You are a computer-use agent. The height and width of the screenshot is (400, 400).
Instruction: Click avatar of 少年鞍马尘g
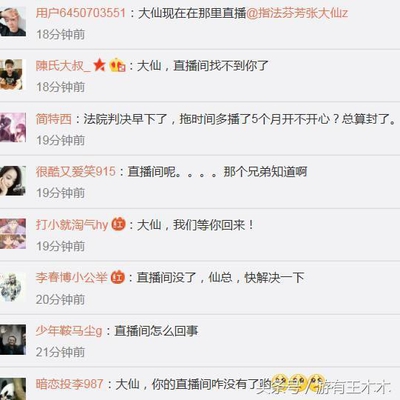(13, 339)
